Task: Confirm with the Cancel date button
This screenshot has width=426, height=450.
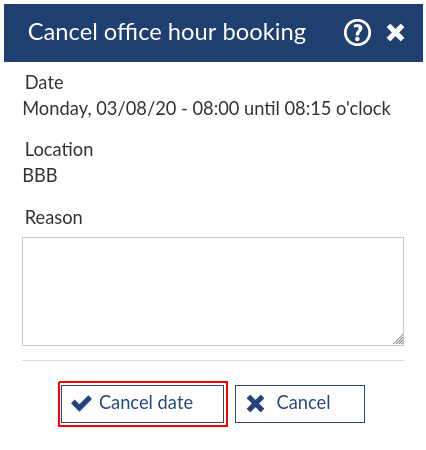Action: (142, 404)
